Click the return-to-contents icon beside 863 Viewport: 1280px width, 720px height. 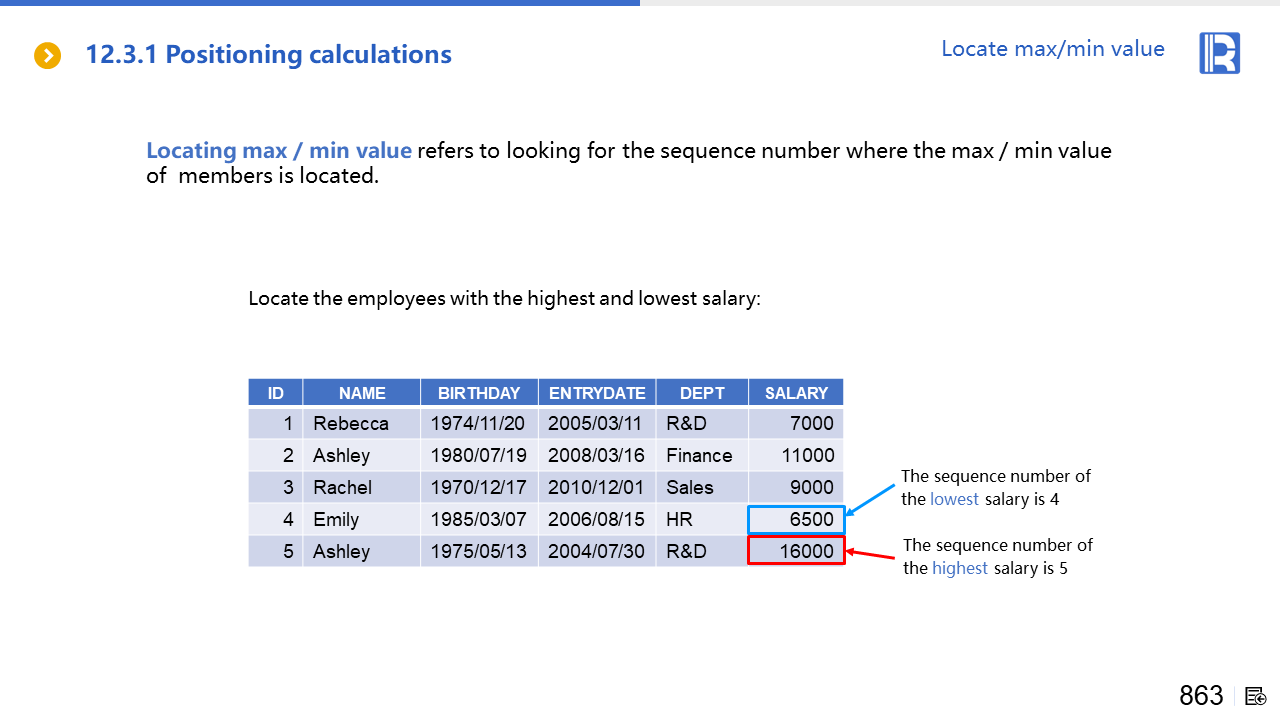(1255, 696)
